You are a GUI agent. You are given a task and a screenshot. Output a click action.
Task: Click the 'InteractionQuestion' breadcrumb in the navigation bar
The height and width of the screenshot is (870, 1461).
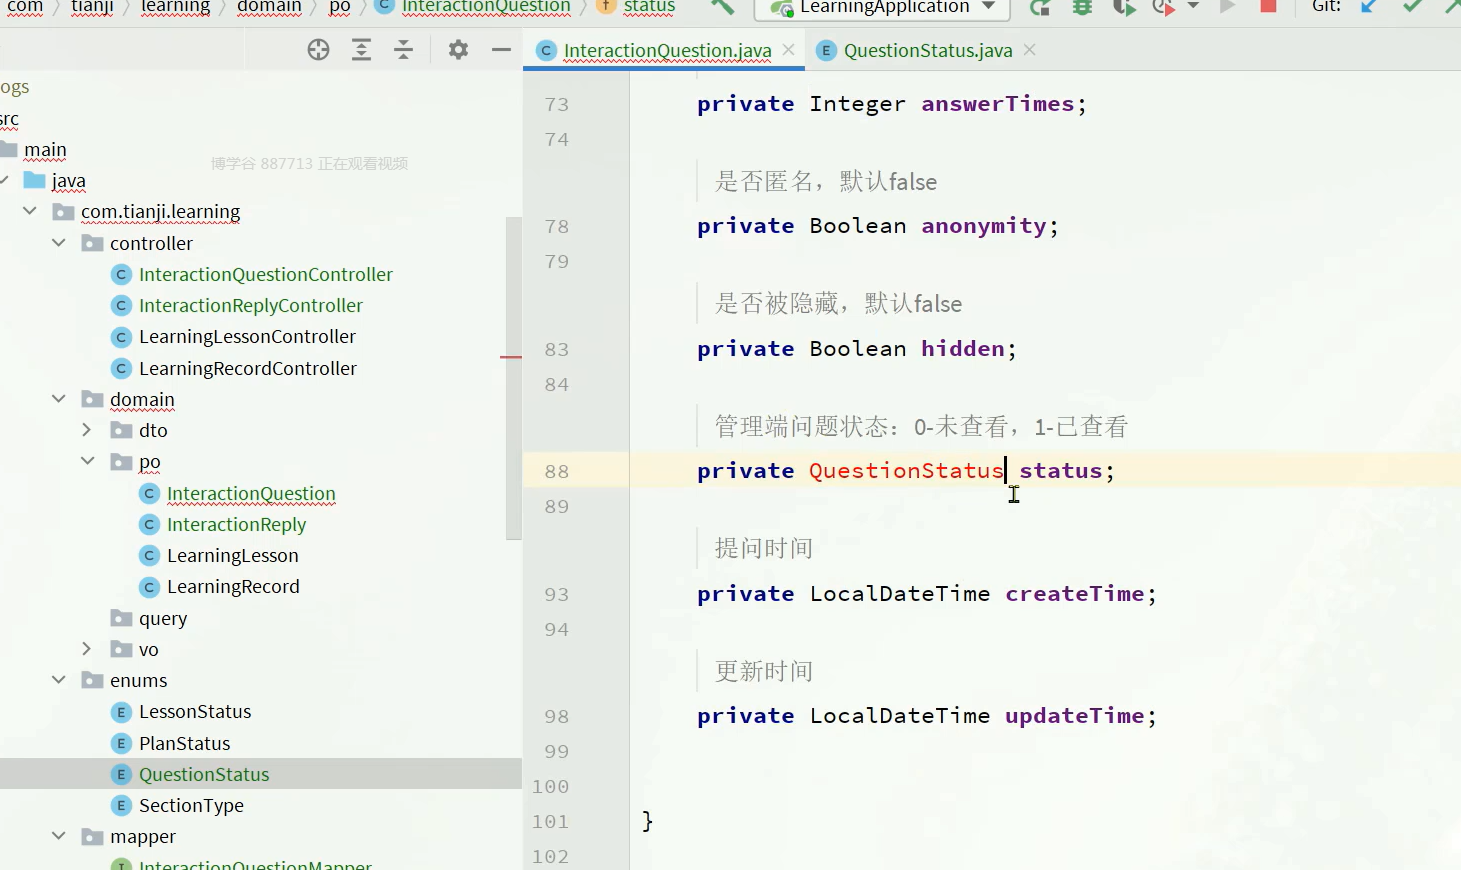(x=486, y=7)
